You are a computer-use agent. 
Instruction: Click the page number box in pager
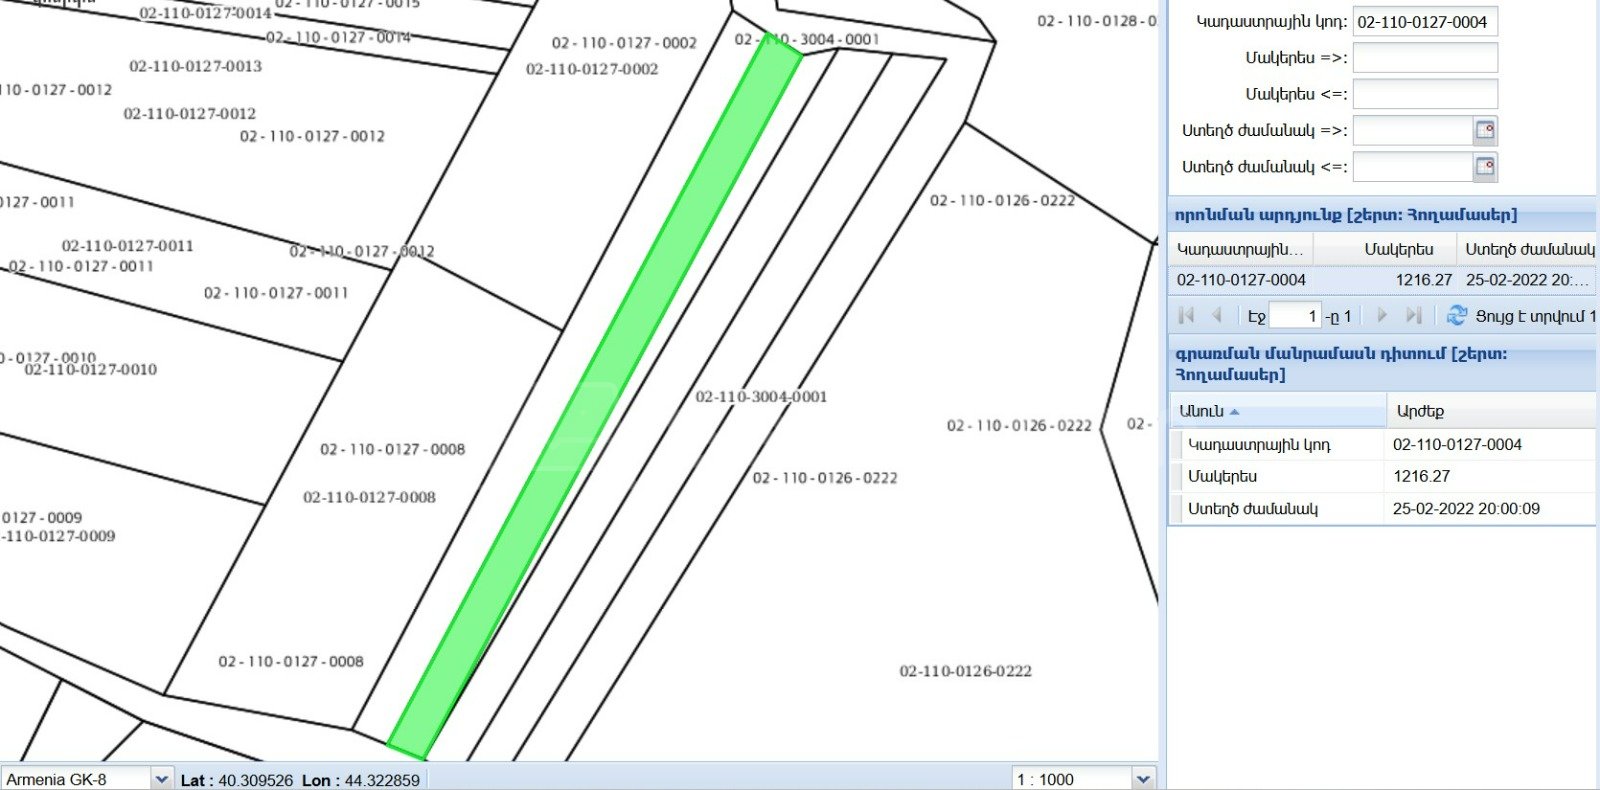pos(1295,316)
